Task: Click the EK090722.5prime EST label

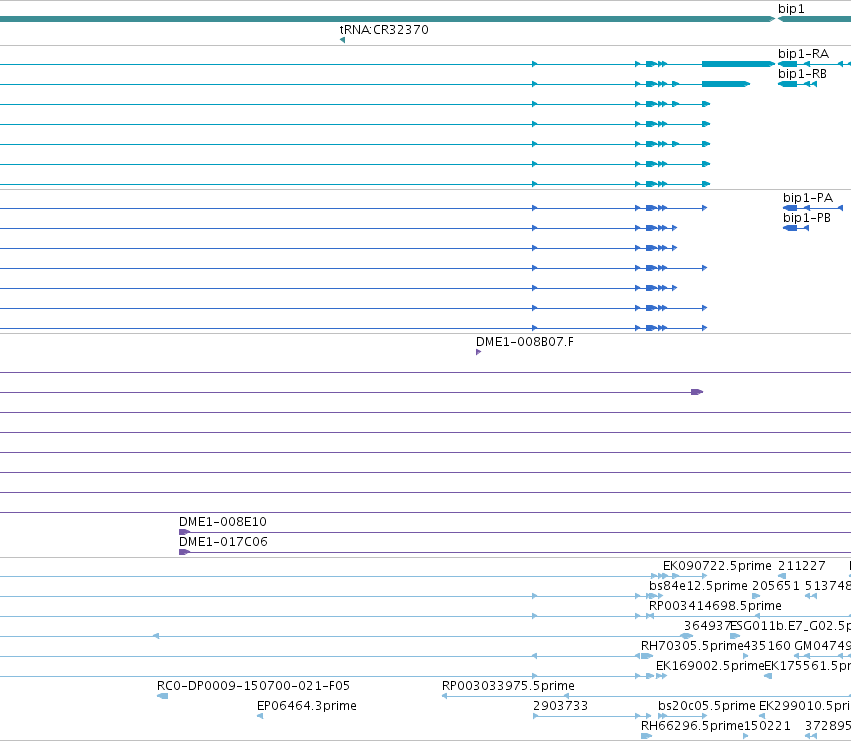Action: [717, 566]
